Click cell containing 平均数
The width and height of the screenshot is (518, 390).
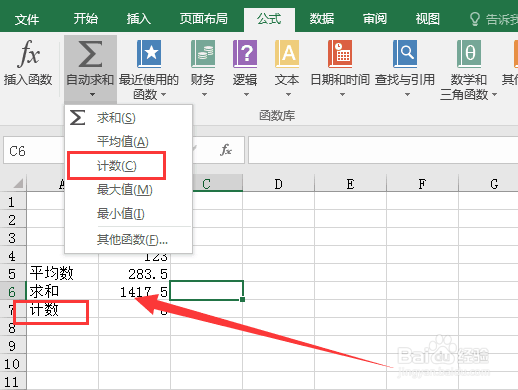click(x=63, y=273)
